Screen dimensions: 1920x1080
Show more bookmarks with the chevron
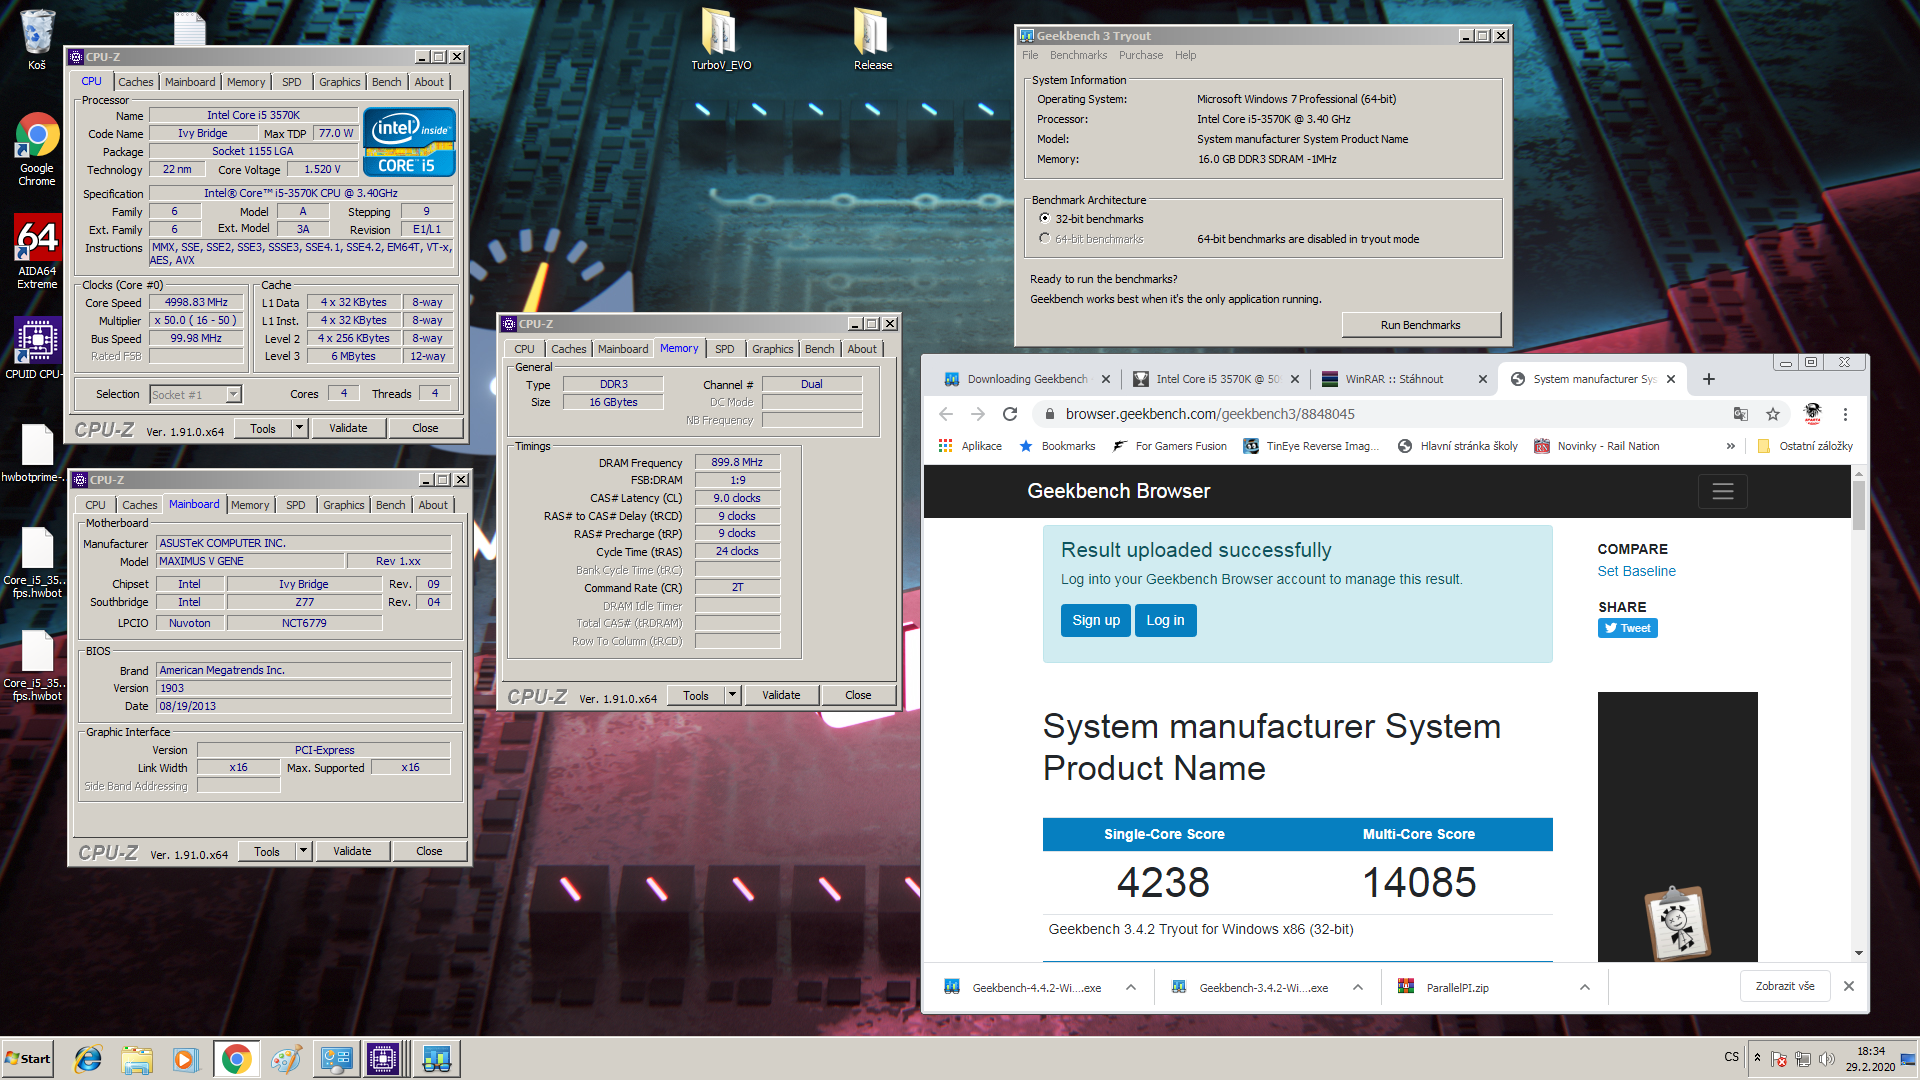[x=1730, y=446]
